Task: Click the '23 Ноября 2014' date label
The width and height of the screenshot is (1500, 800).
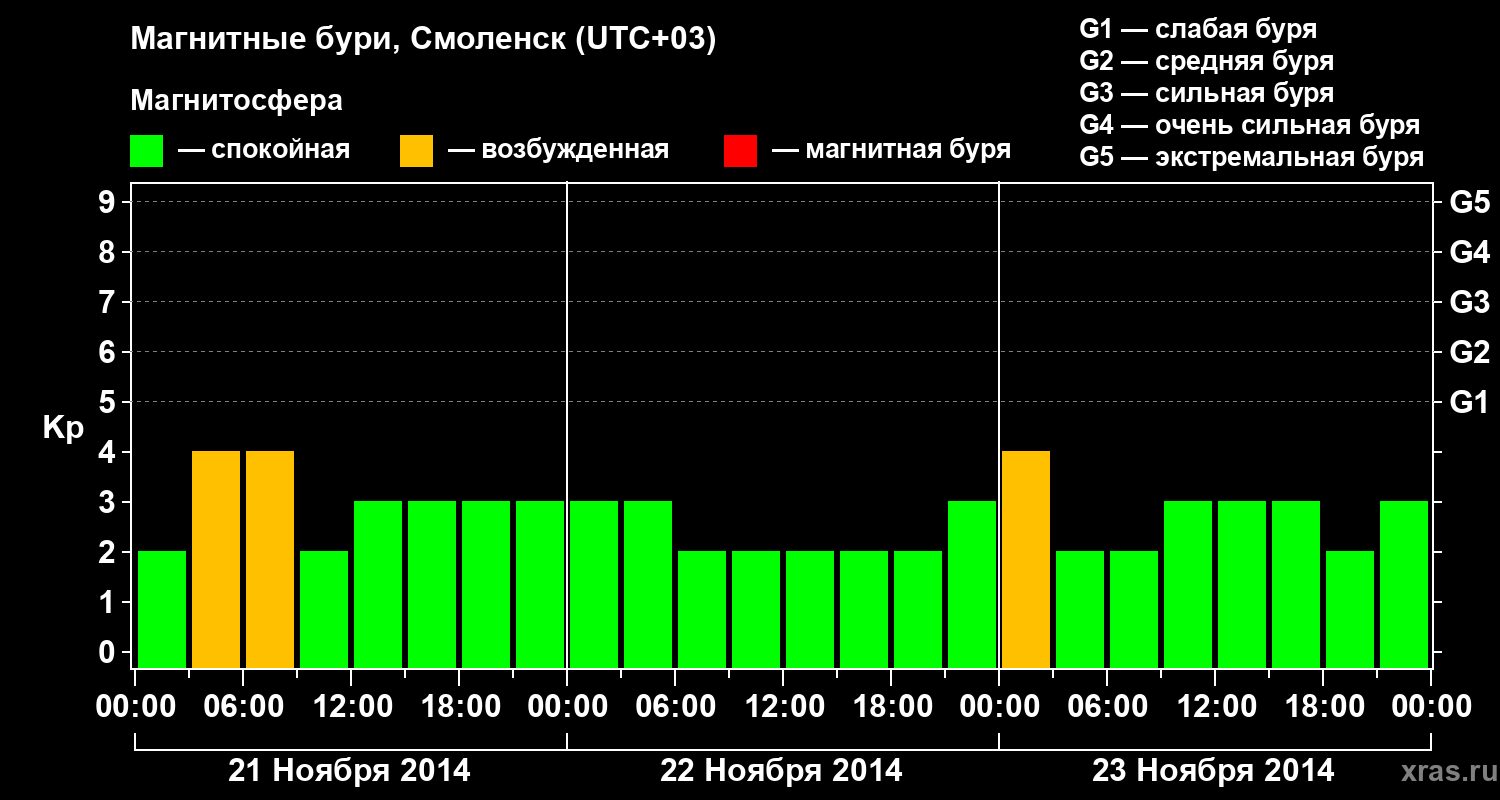Action: coord(1213,770)
